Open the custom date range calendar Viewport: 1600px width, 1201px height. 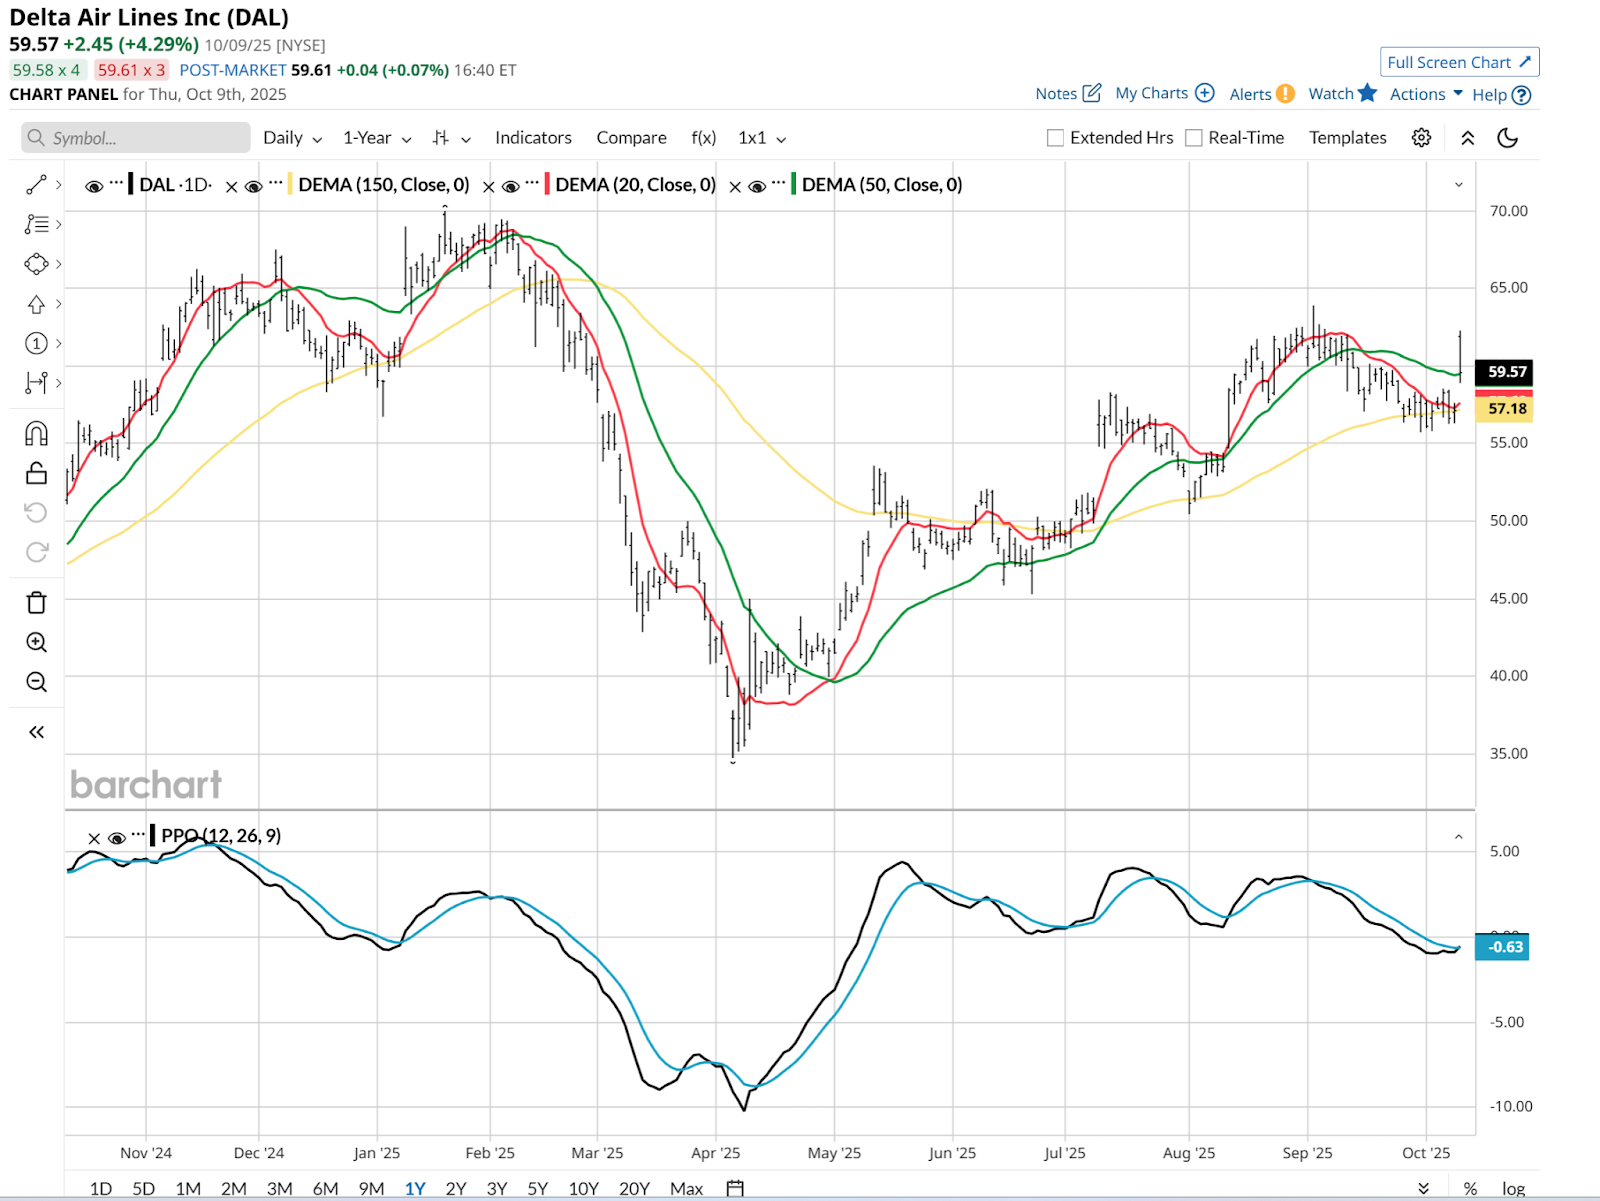[735, 1189]
